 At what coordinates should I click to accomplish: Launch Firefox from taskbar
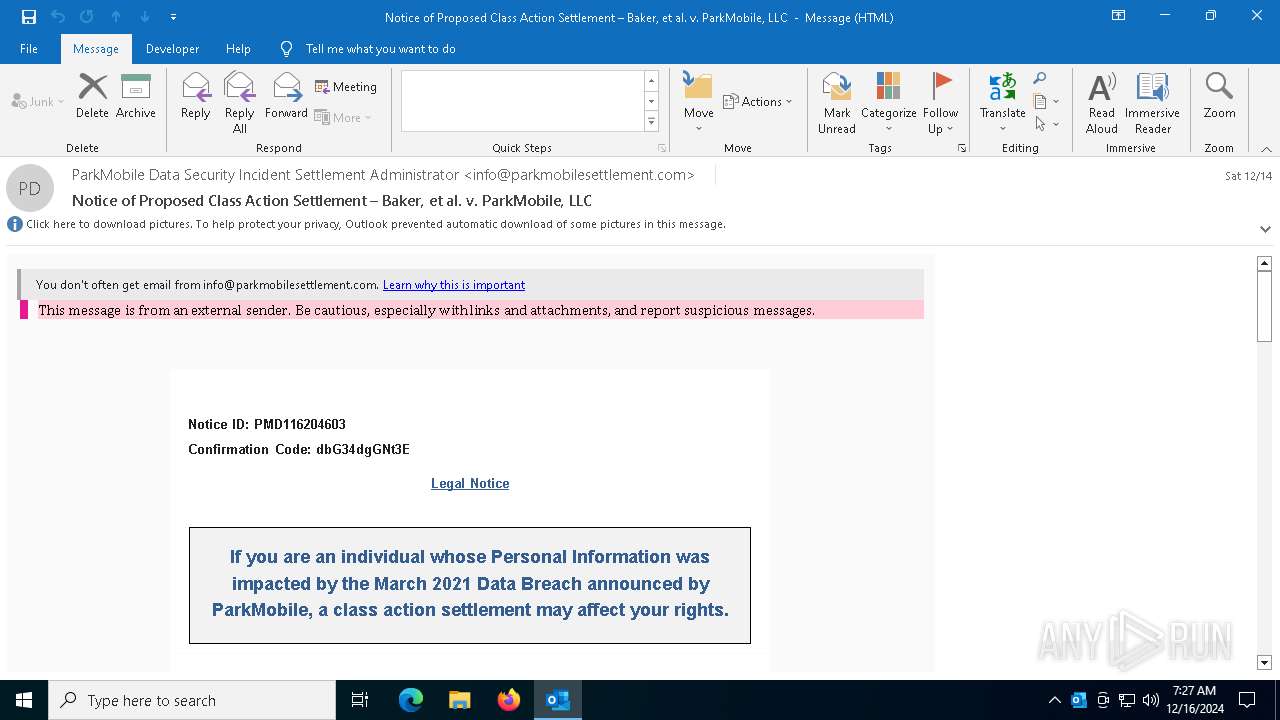[x=509, y=700]
